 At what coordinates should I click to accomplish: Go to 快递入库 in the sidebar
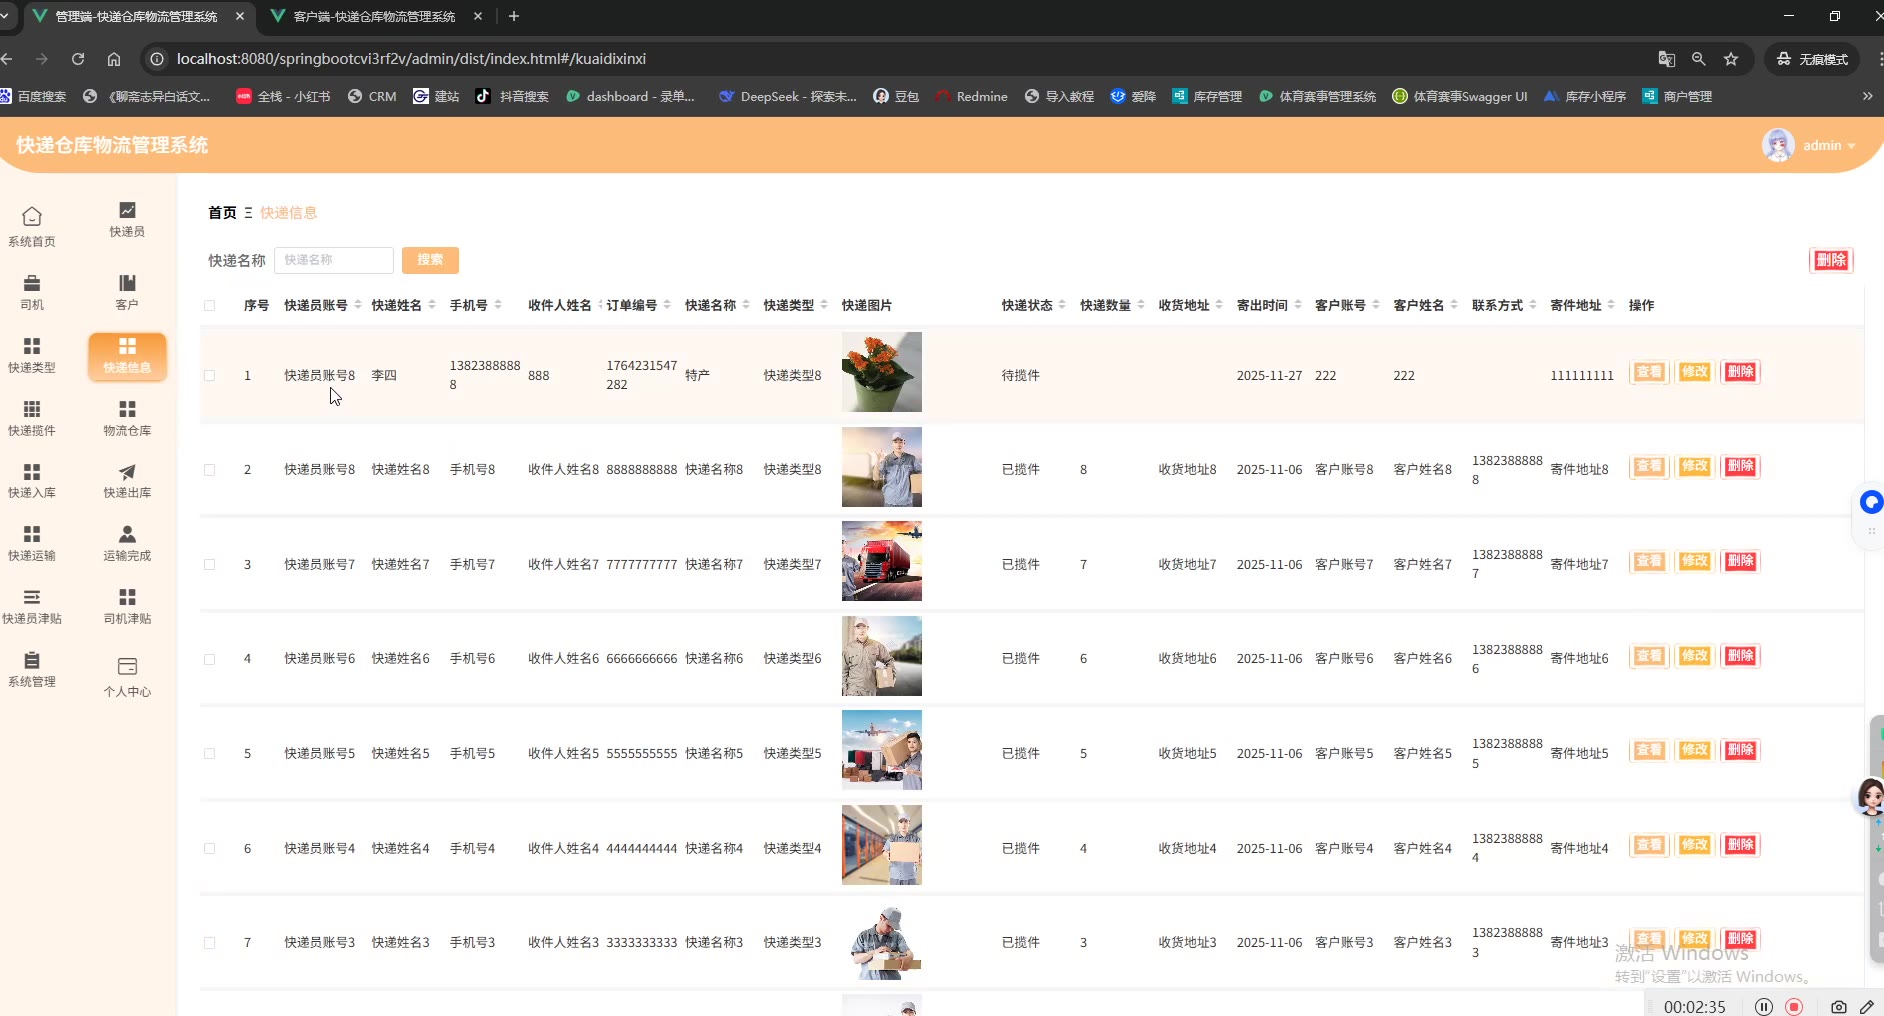pos(32,481)
